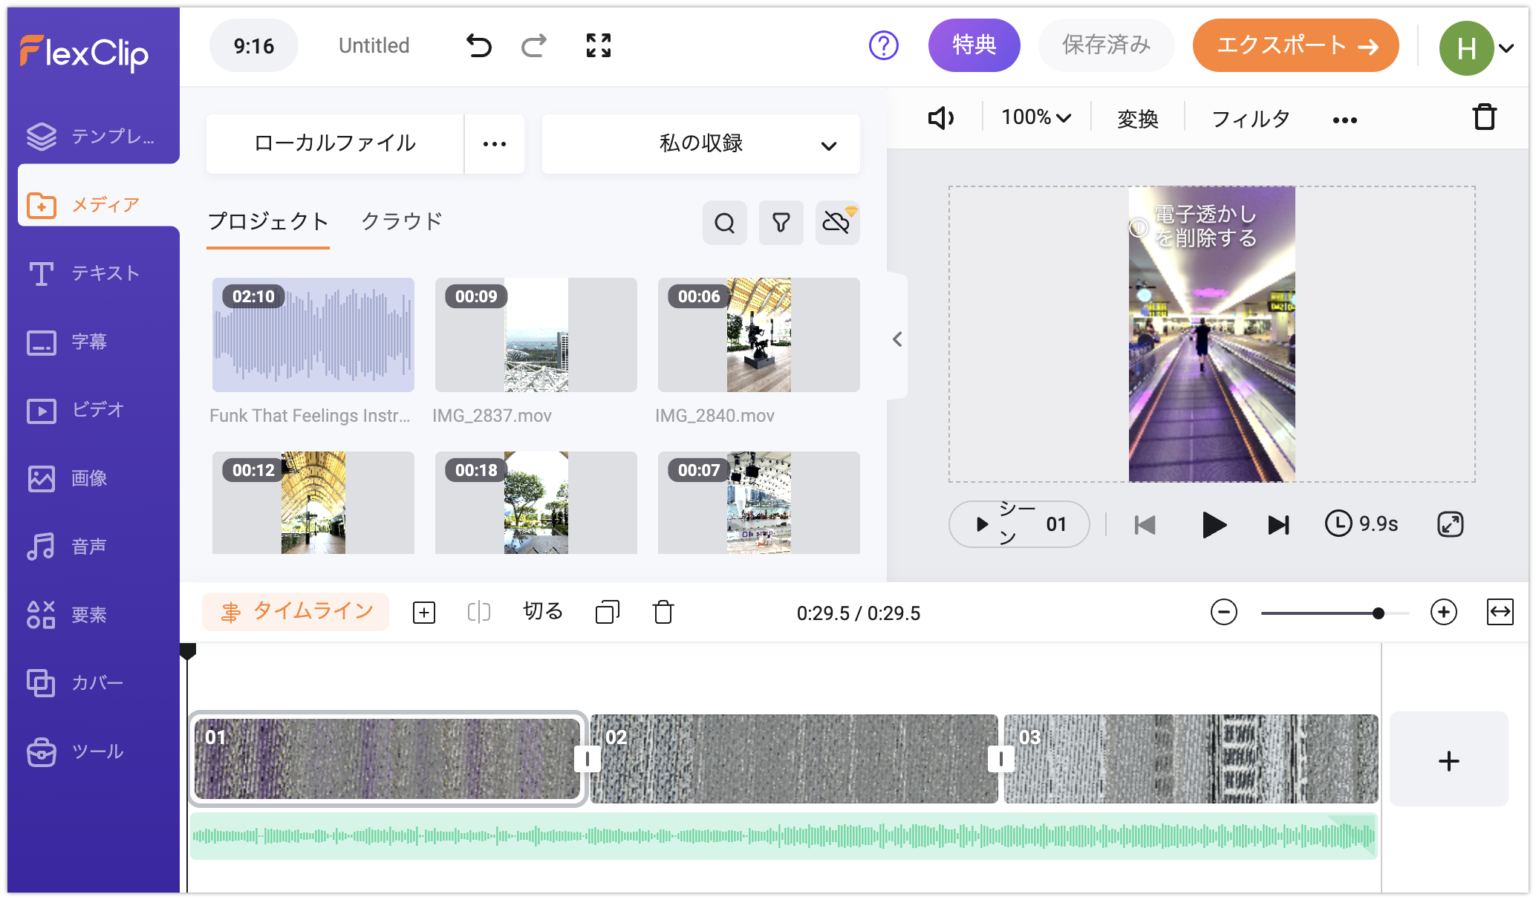Expand the account menu next to H avatar
The width and height of the screenshot is (1536, 900).
[x=1506, y=46]
